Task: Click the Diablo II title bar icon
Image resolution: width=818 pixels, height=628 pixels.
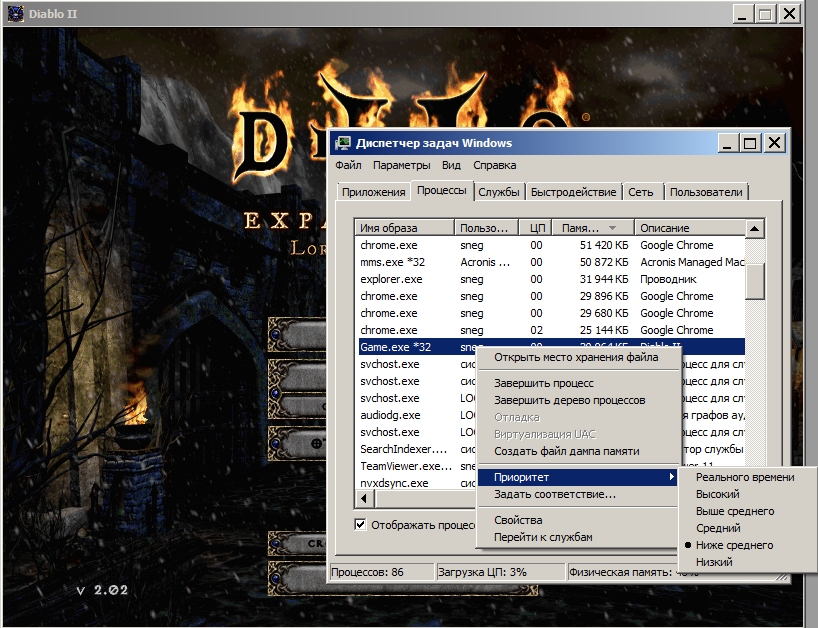Action: tap(16, 14)
